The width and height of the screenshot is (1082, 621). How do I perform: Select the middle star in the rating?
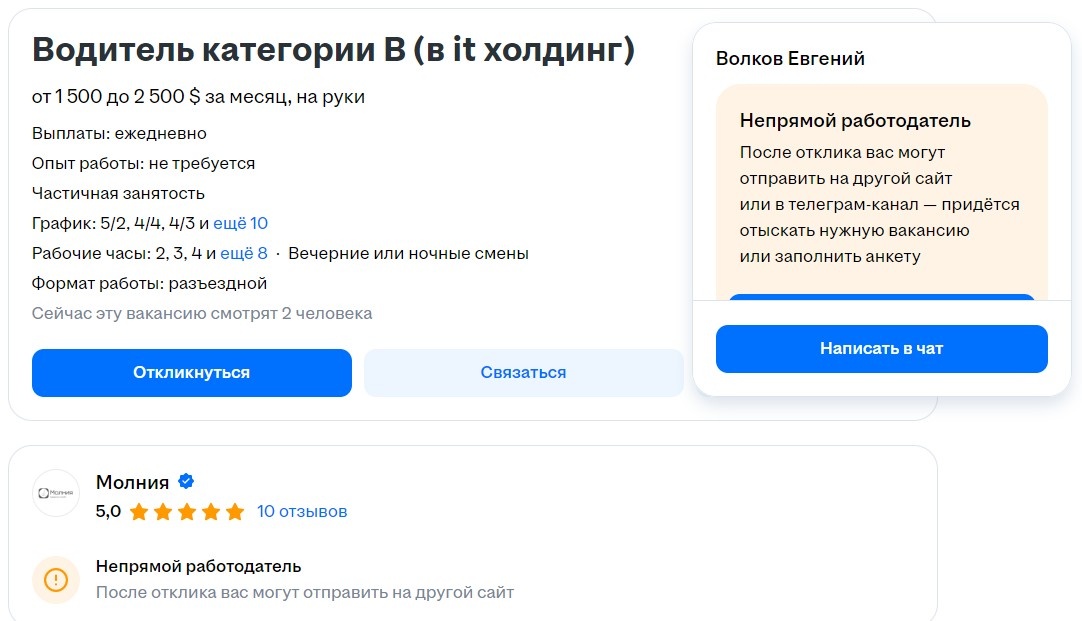184,511
